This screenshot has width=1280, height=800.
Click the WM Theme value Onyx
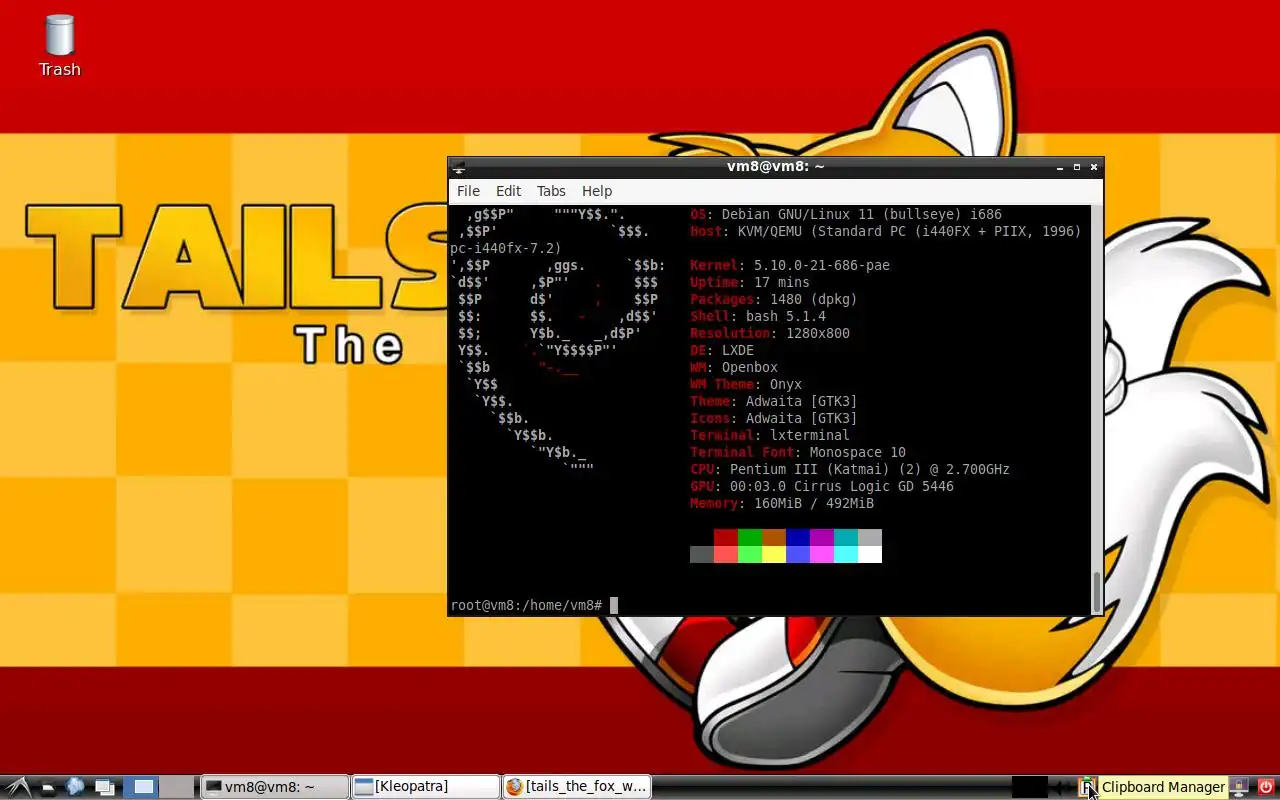pyautogui.click(x=785, y=384)
